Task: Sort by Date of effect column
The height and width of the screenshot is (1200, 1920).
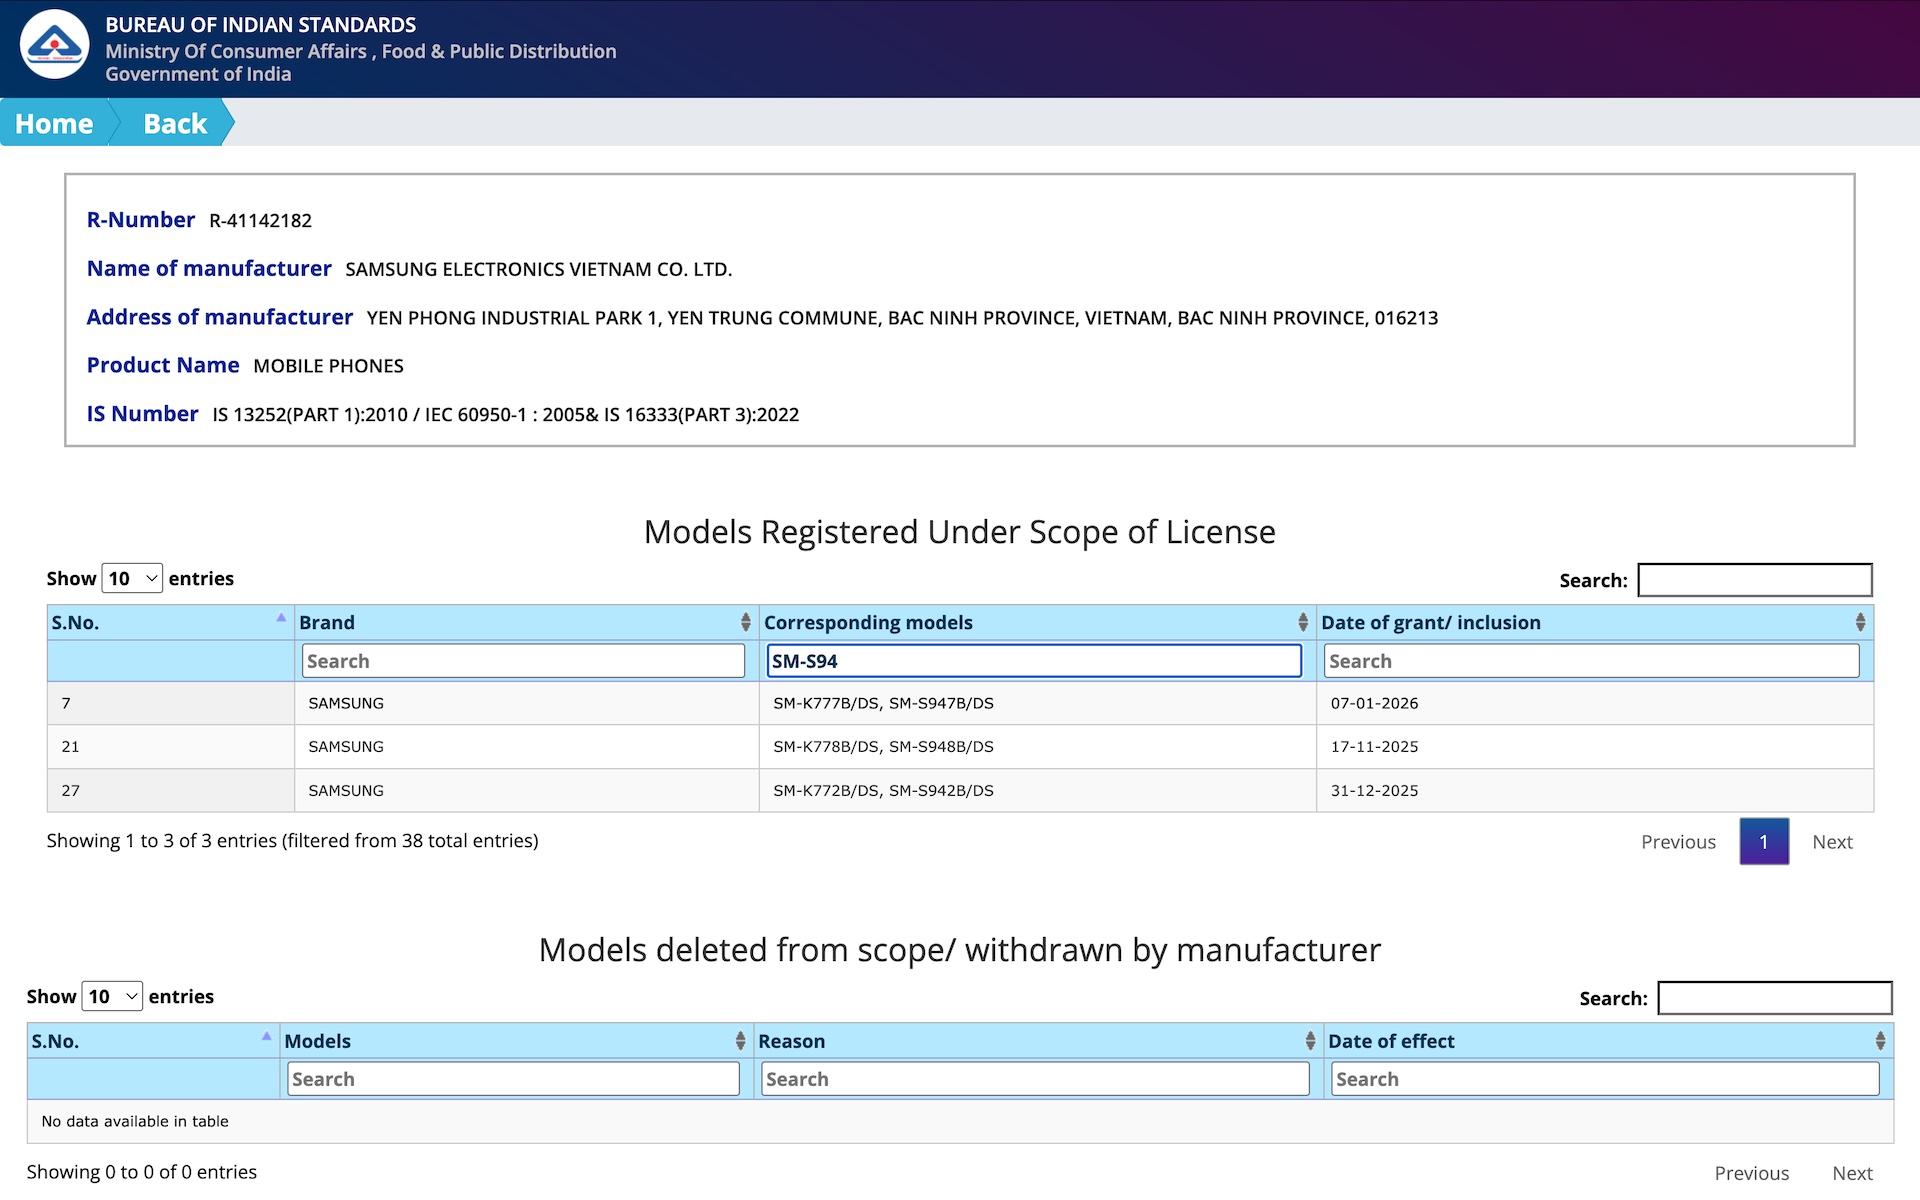Action: (1879, 1041)
